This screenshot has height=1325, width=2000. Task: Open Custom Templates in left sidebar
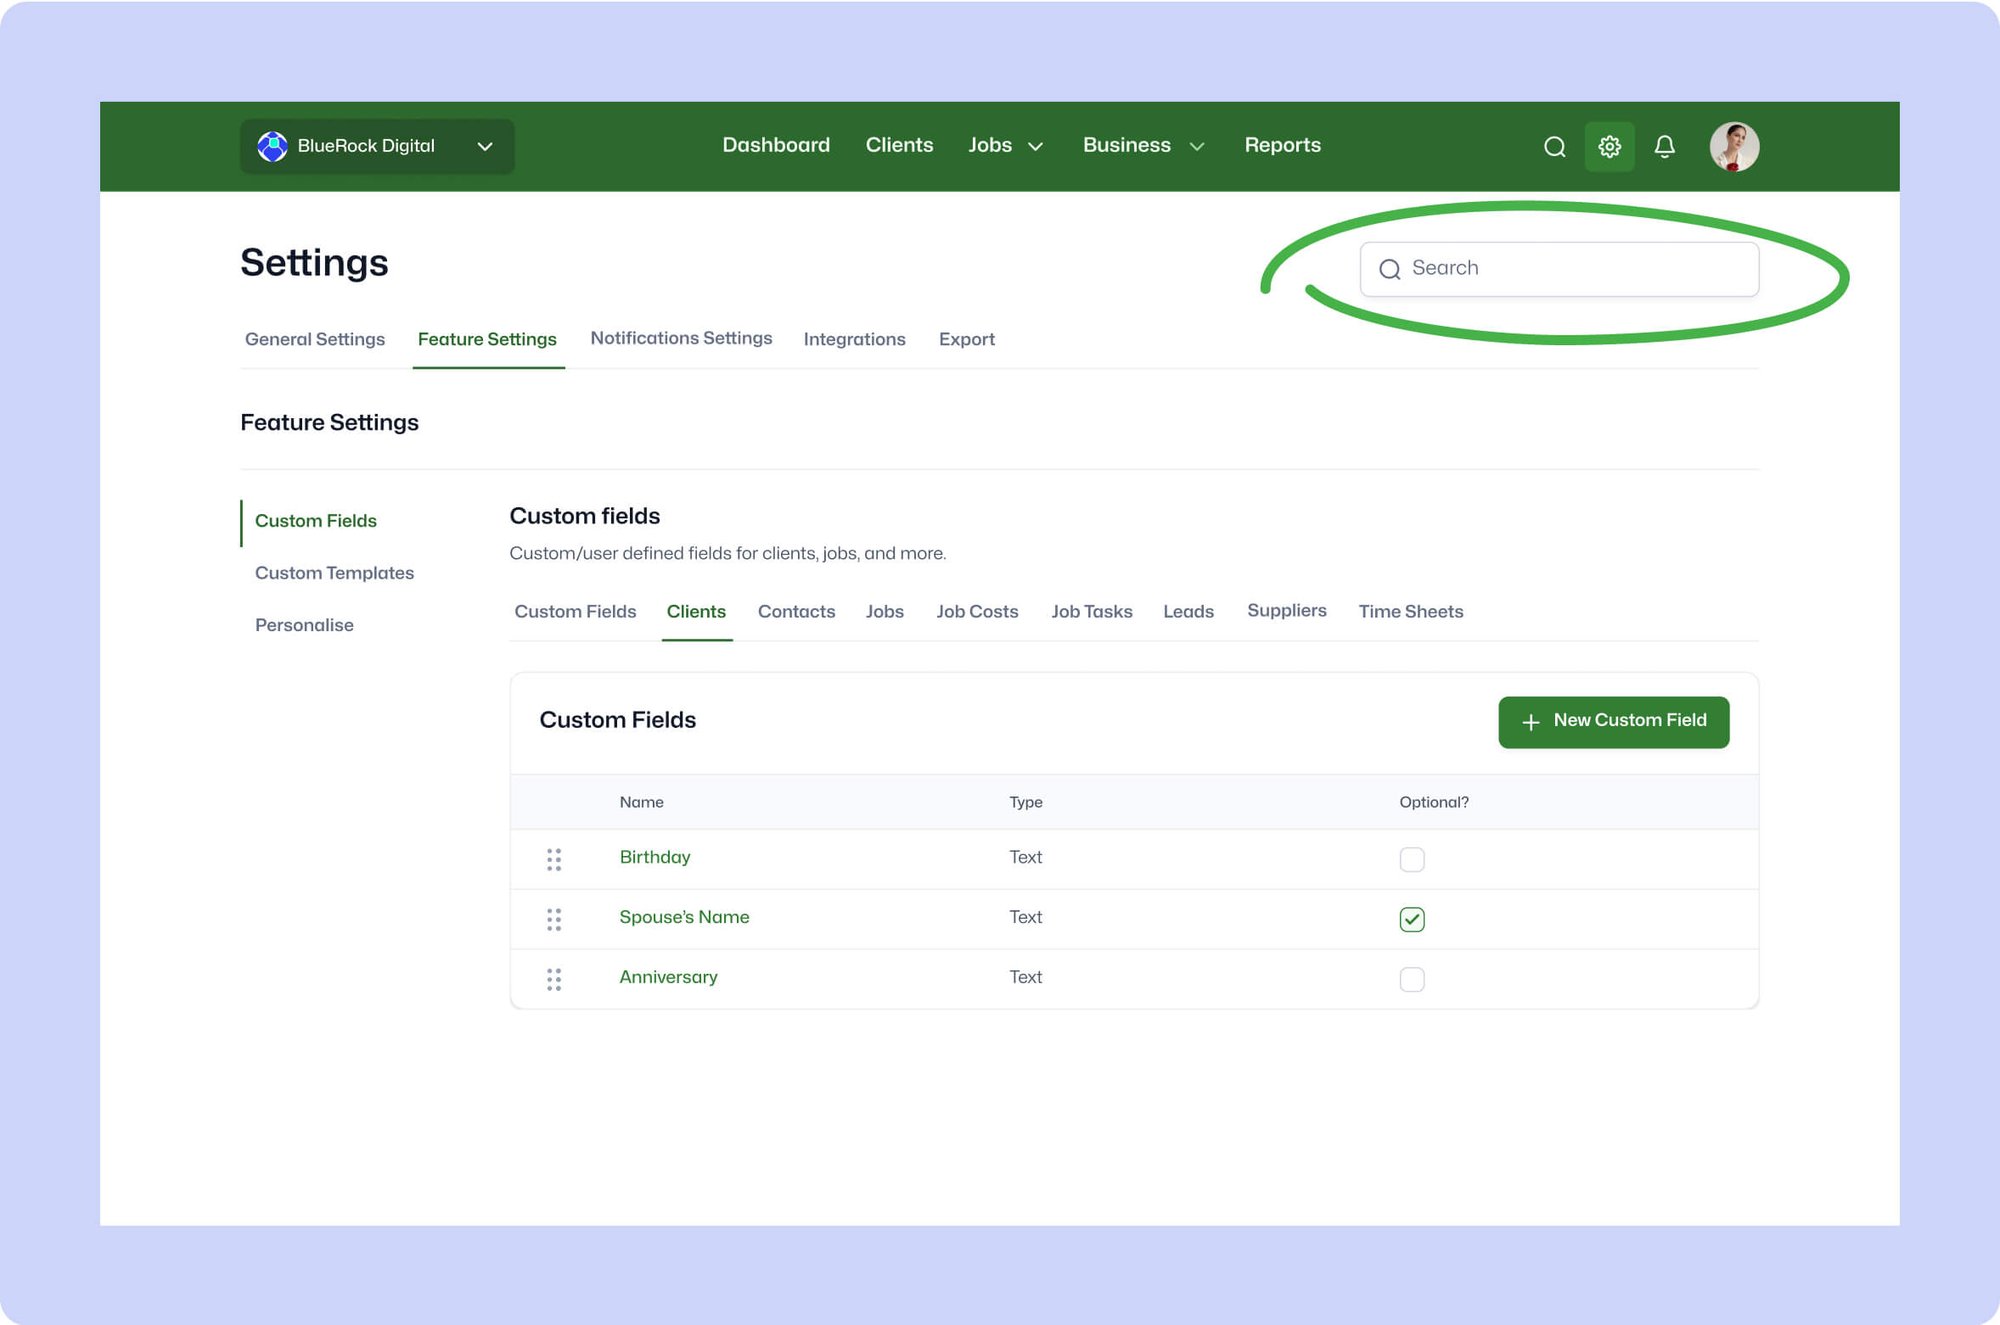coord(334,573)
